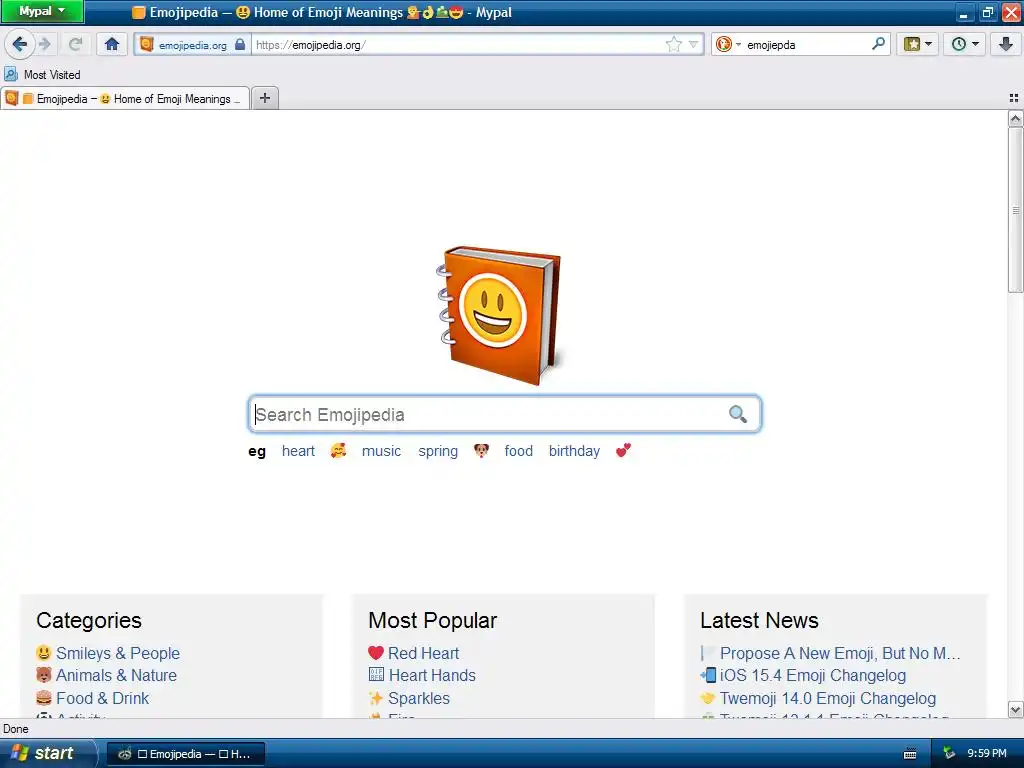The image size is (1024, 768).
Task: Open the Mypal application menu
Action: tap(42, 12)
